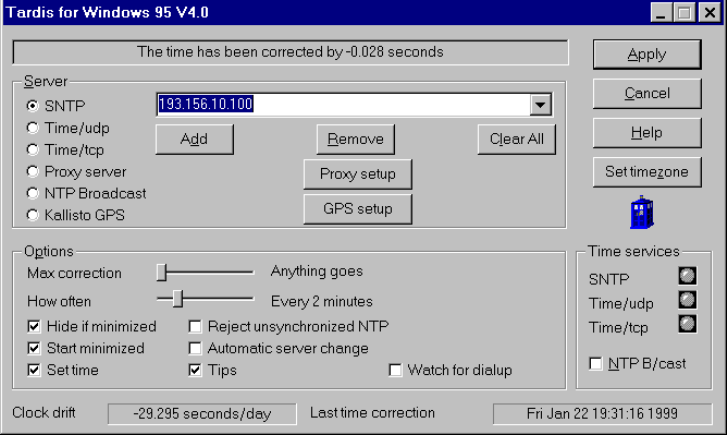
Task: Click the server address field showing 193.156.10.100
Action: click(x=343, y=105)
